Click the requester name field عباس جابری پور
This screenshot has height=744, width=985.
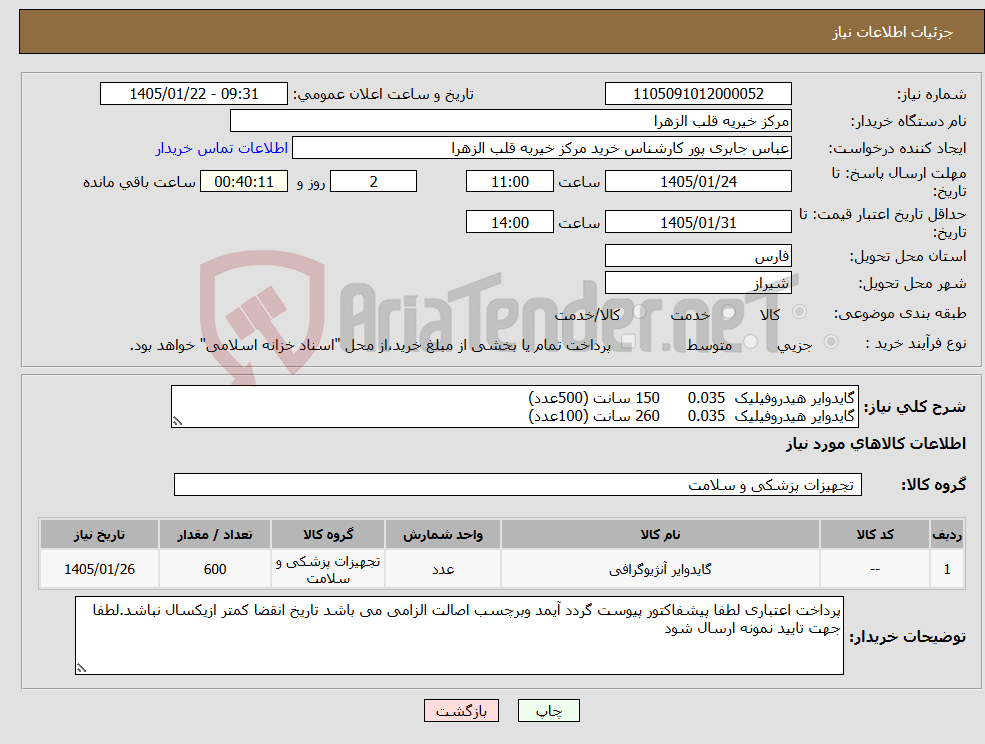[x=541, y=148]
